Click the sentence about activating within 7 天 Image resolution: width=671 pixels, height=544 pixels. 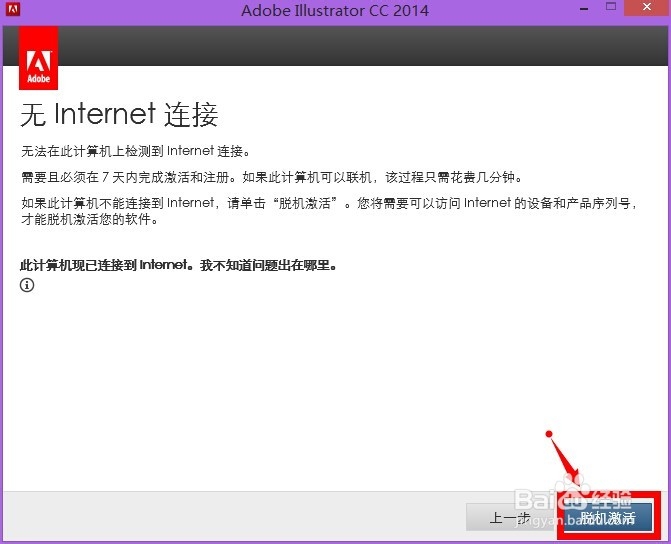[x=272, y=177]
